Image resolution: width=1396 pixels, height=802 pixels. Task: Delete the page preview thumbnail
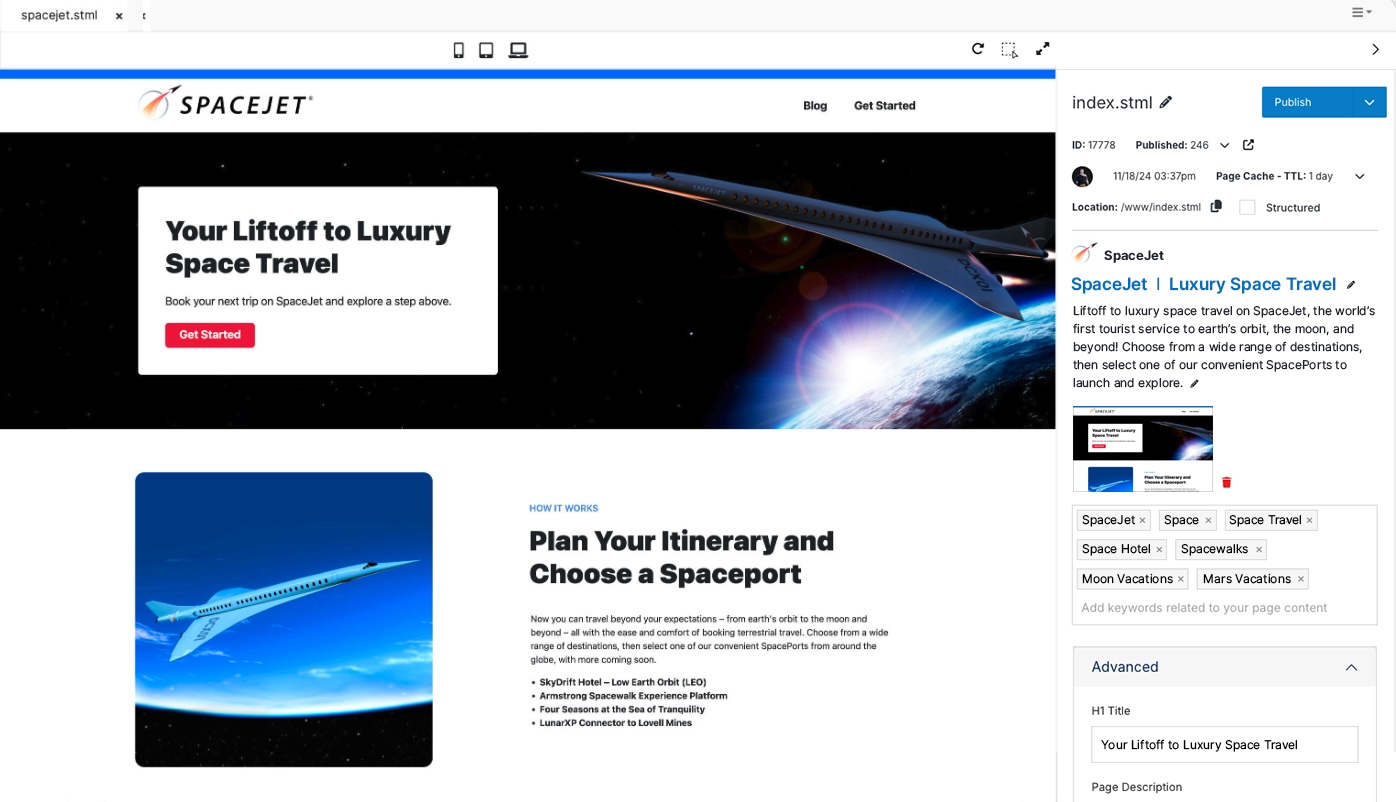pos(1226,483)
